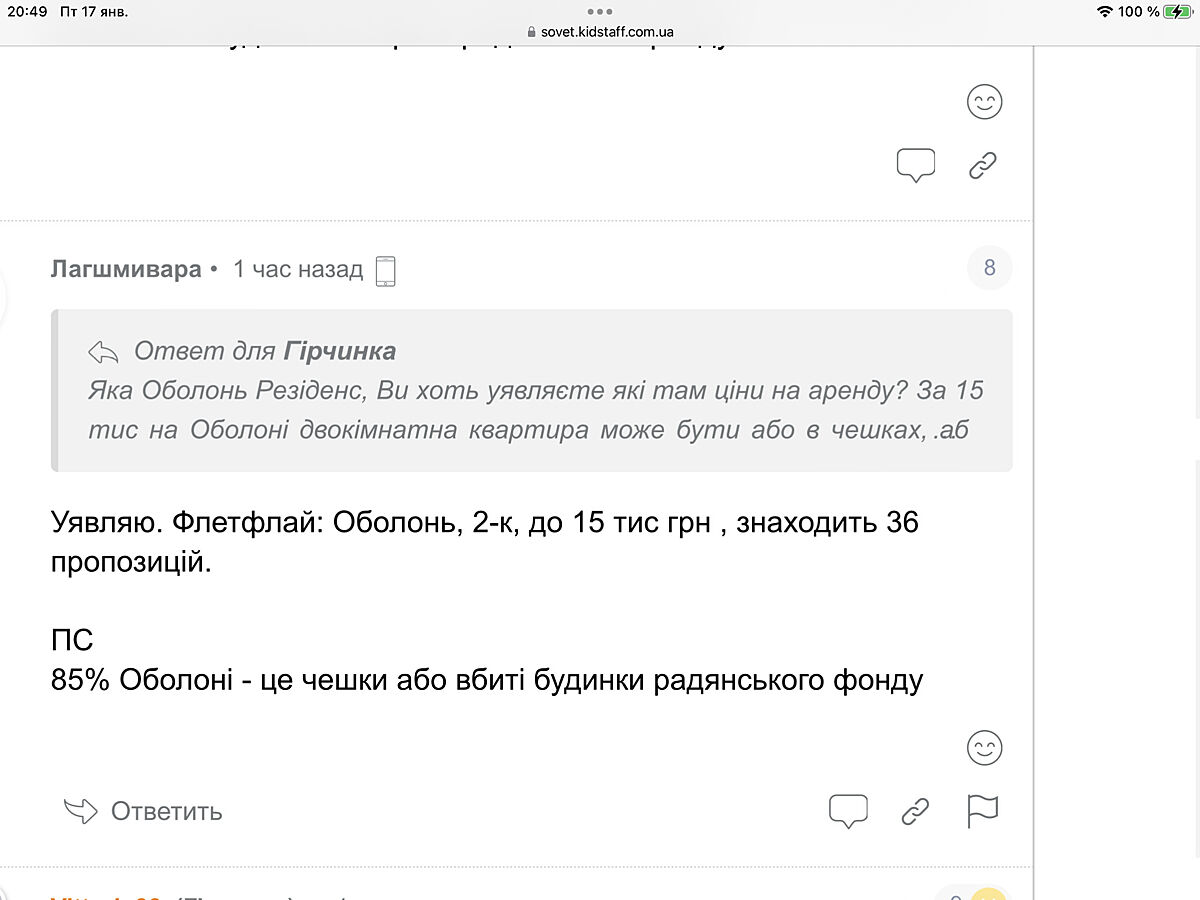The width and height of the screenshot is (1200, 900).
Task: Click the mobile phone icon beside timestamp
Action: (385, 270)
